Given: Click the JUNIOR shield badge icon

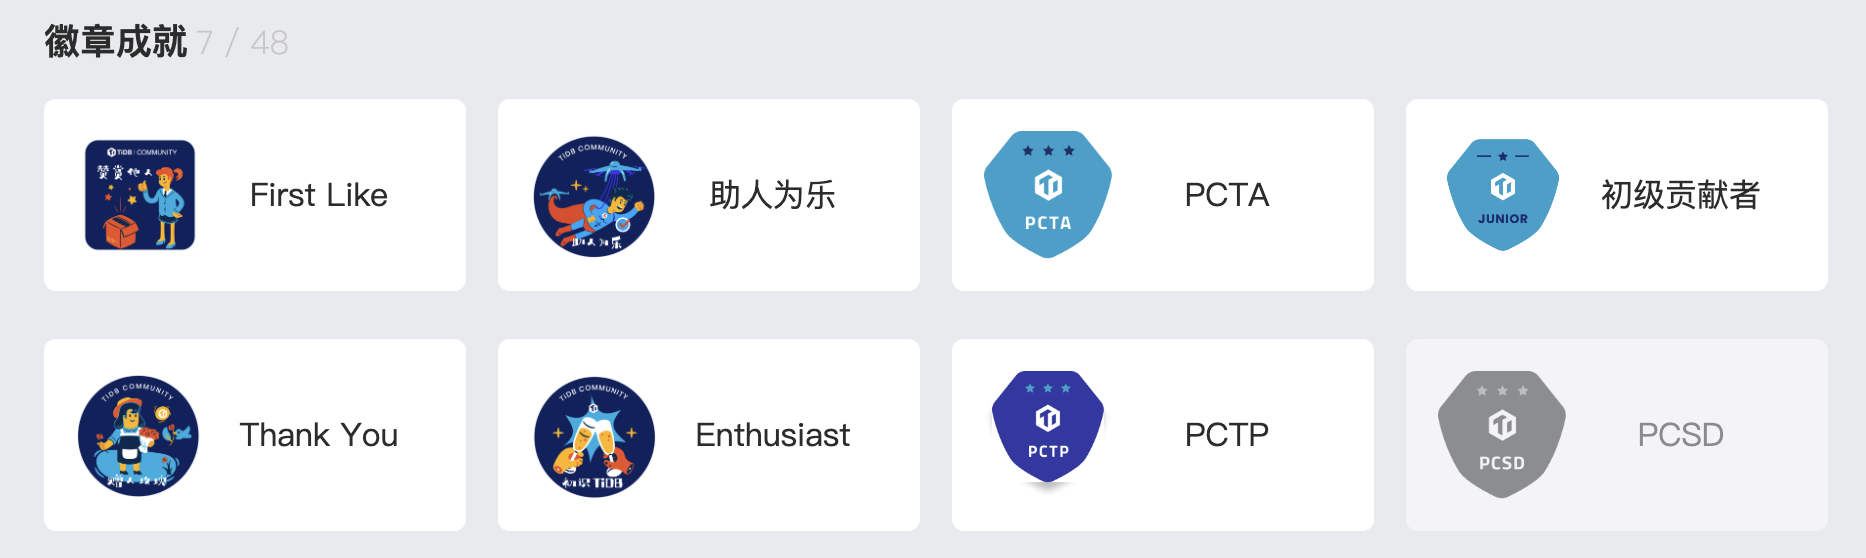Looking at the screenshot, I should (x=1502, y=195).
